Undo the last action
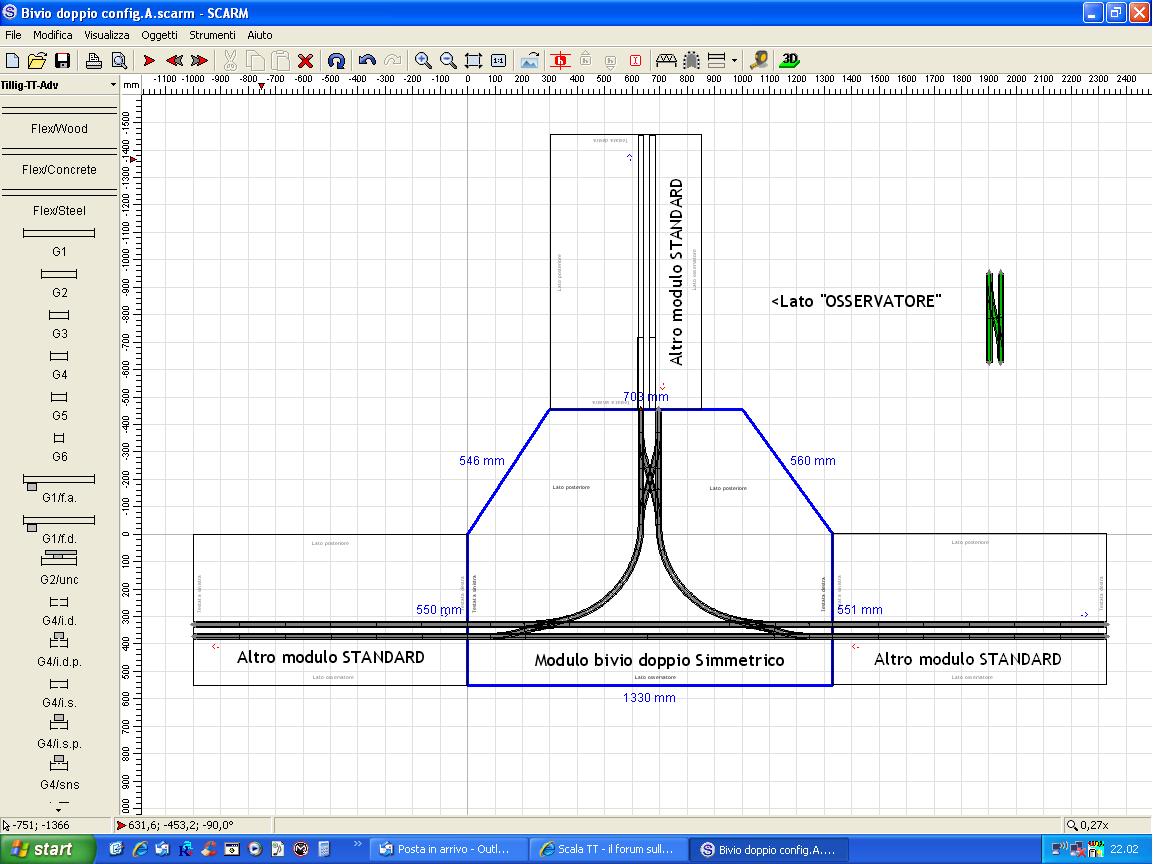This screenshot has width=1156, height=864. [x=367, y=60]
